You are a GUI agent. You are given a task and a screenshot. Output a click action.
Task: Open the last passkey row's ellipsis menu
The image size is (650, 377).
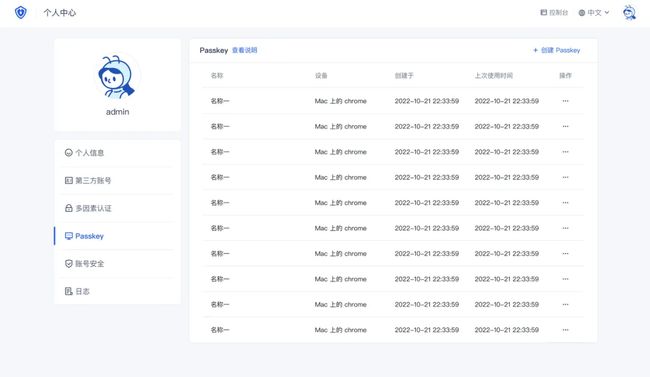pyautogui.click(x=565, y=330)
